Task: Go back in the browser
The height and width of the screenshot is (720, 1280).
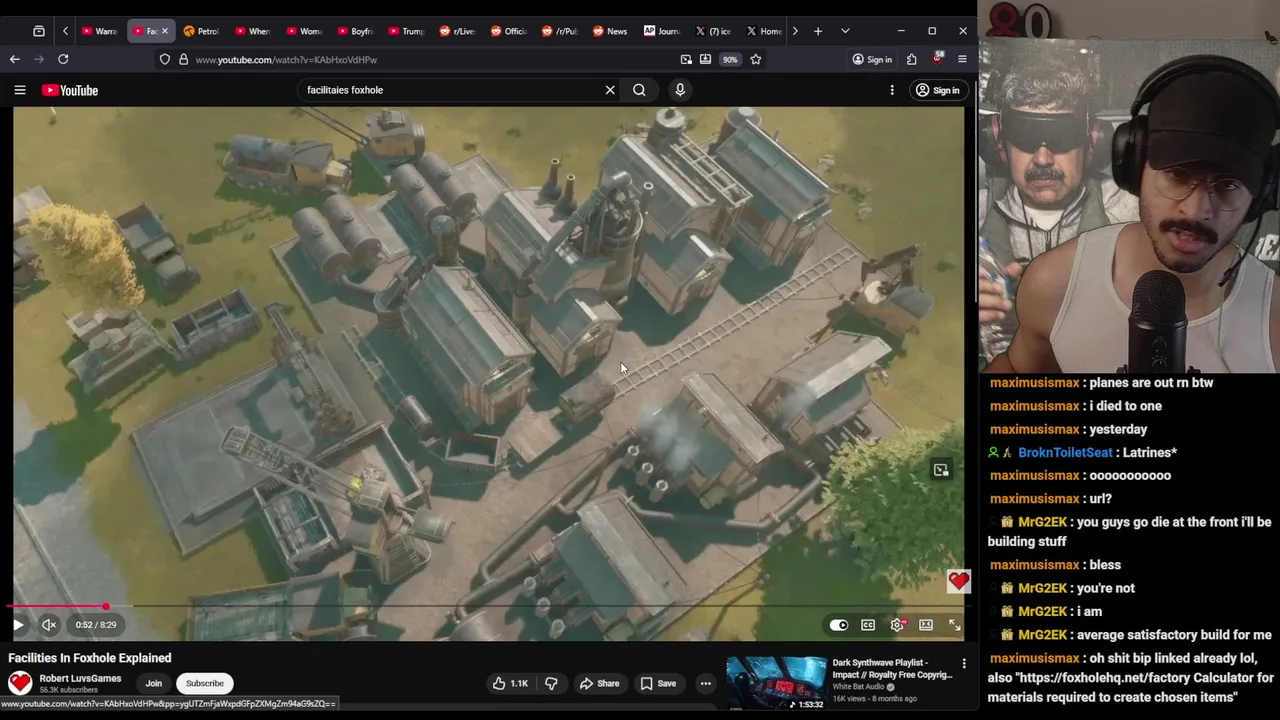Action: tap(15, 59)
